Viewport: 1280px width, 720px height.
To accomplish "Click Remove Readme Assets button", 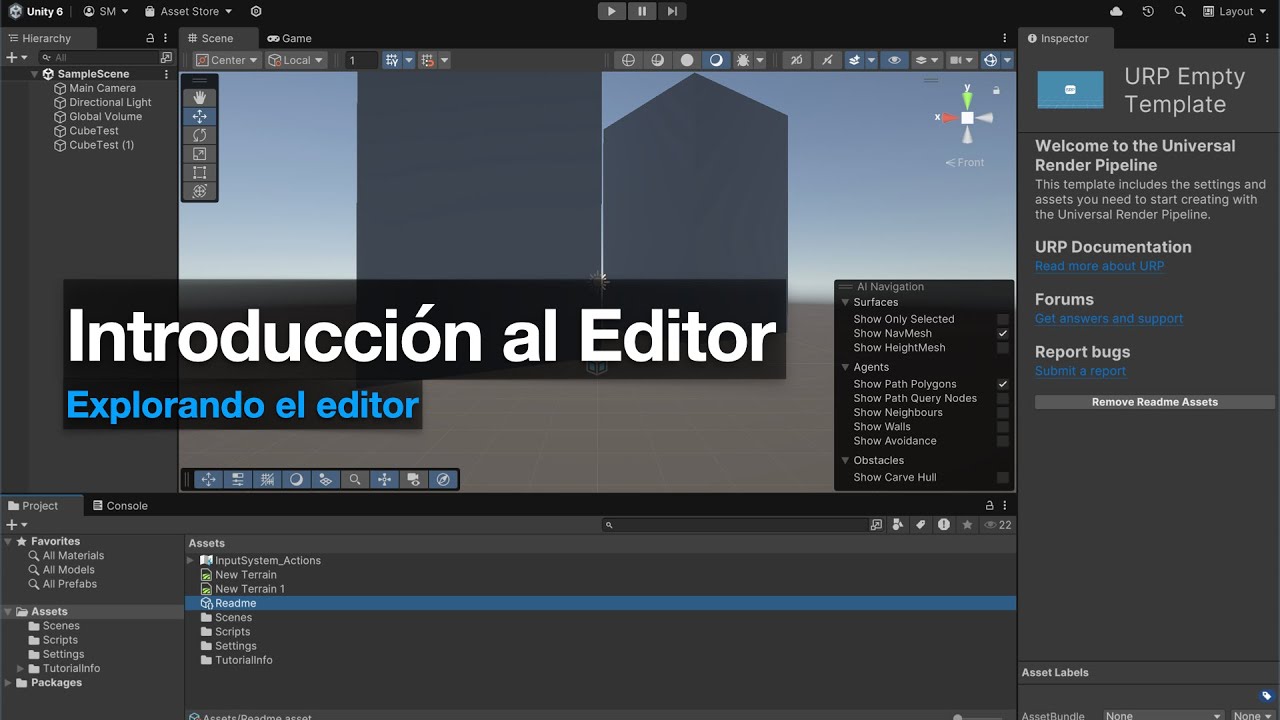I will (1154, 402).
